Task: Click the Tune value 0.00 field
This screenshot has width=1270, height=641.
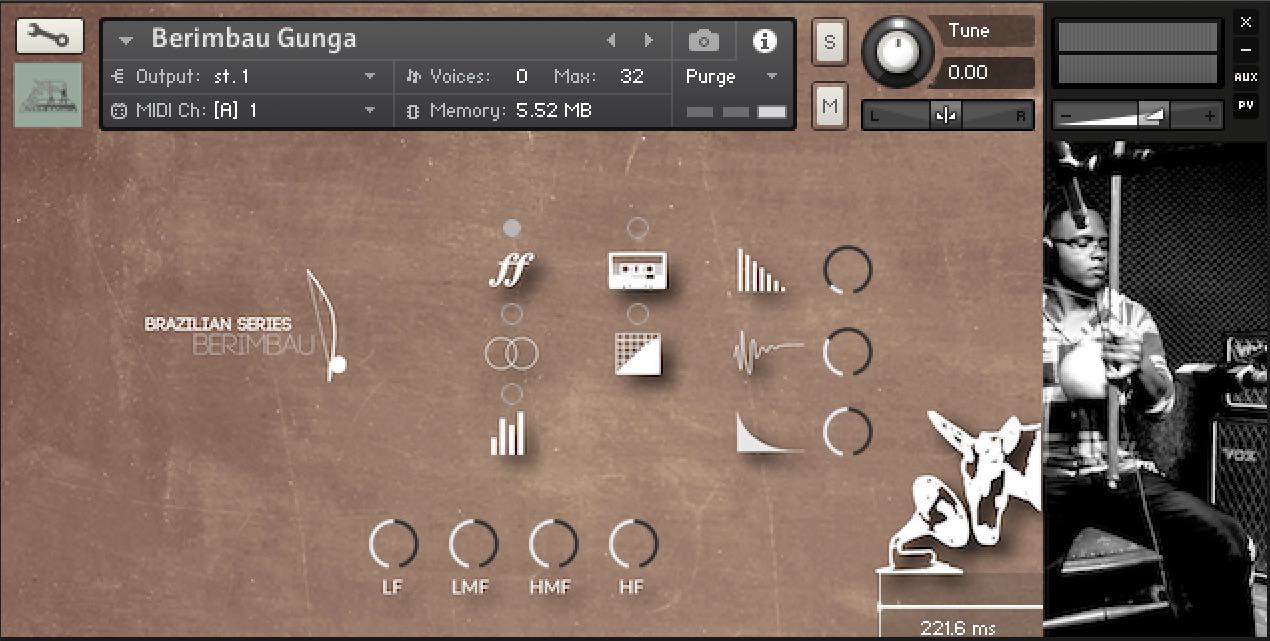Action: [985, 73]
